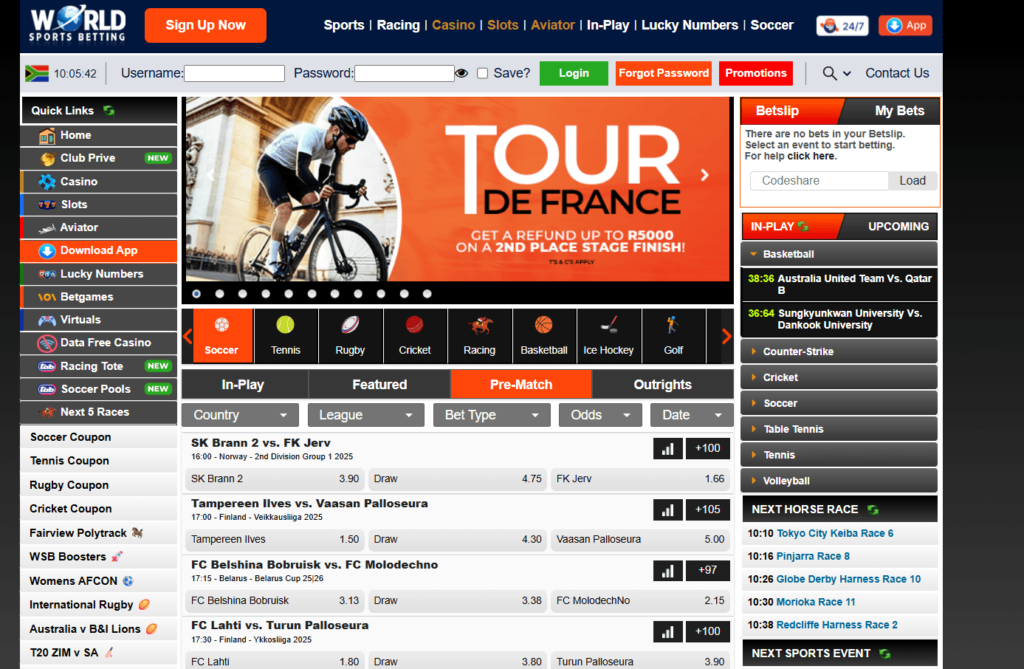Open the Date filter dropdown
Viewport: 1024px width, 669px height.
(x=692, y=415)
